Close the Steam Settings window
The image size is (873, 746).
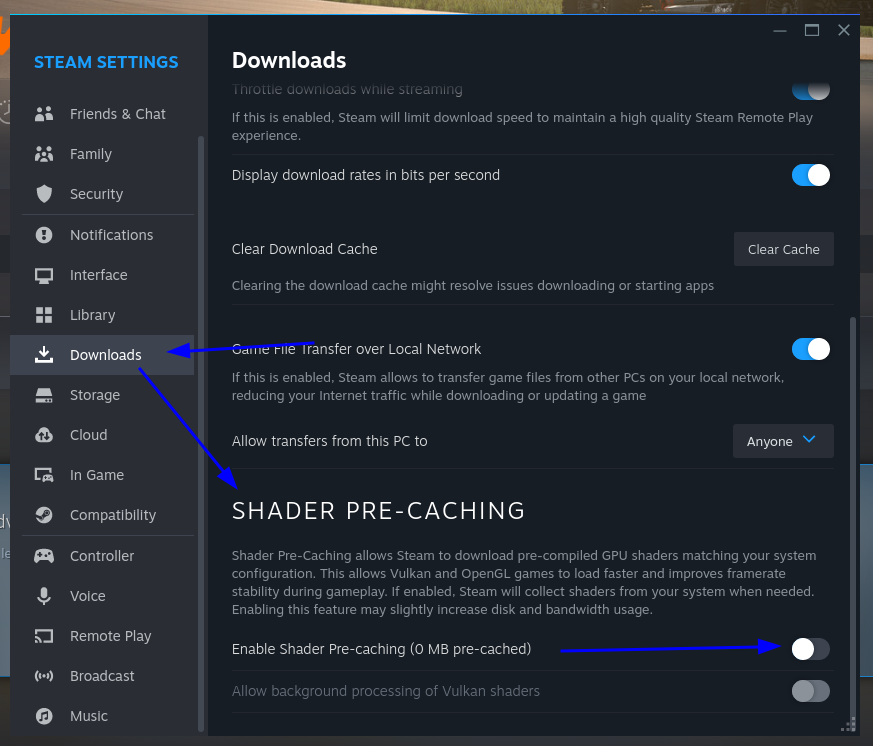tap(844, 30)
